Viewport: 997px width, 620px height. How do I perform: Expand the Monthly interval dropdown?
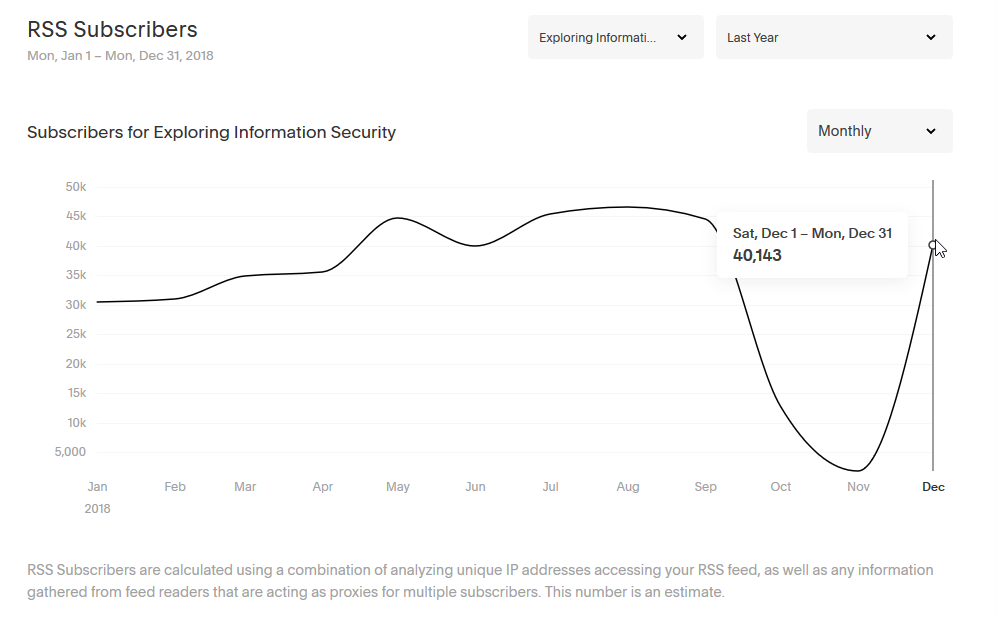click(879, 131)
